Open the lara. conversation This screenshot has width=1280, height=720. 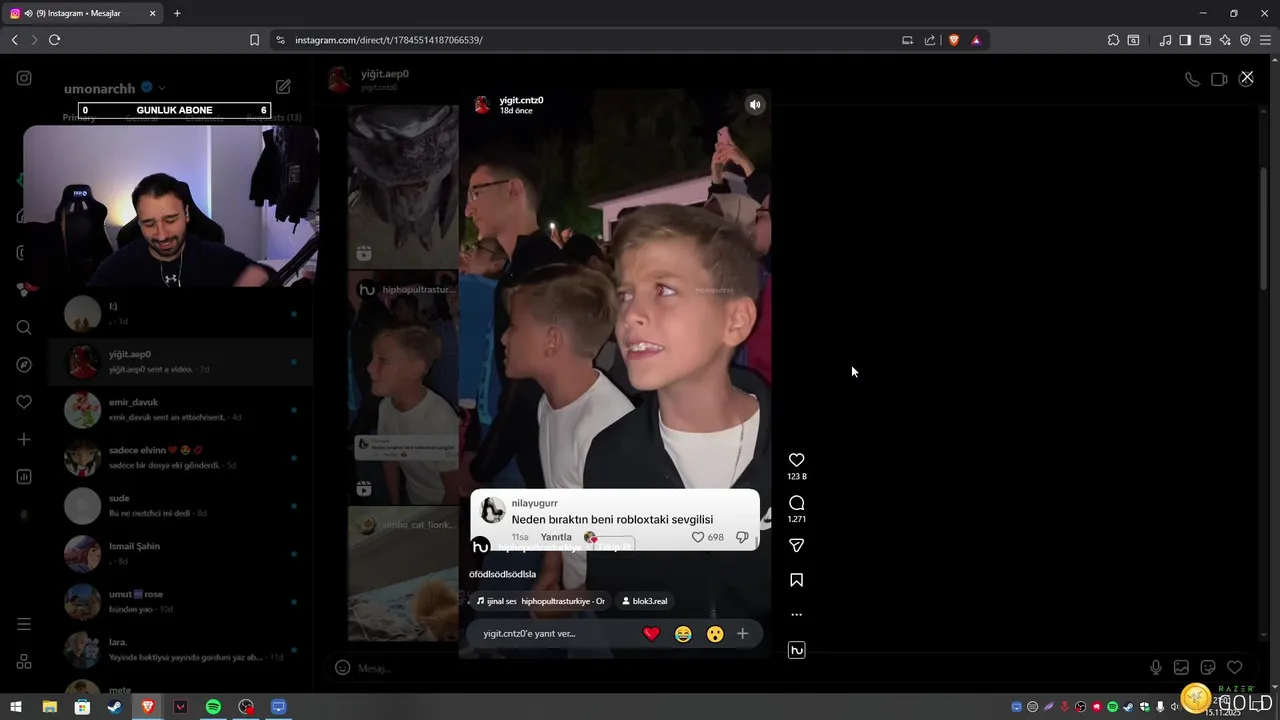[181, 649]
